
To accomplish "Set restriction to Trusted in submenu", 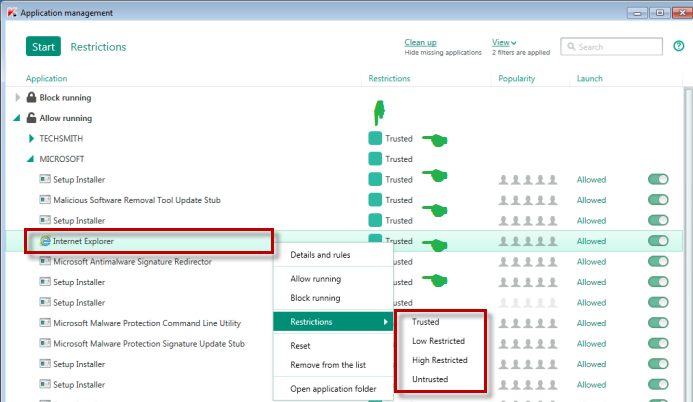I will tap(426, 322).
